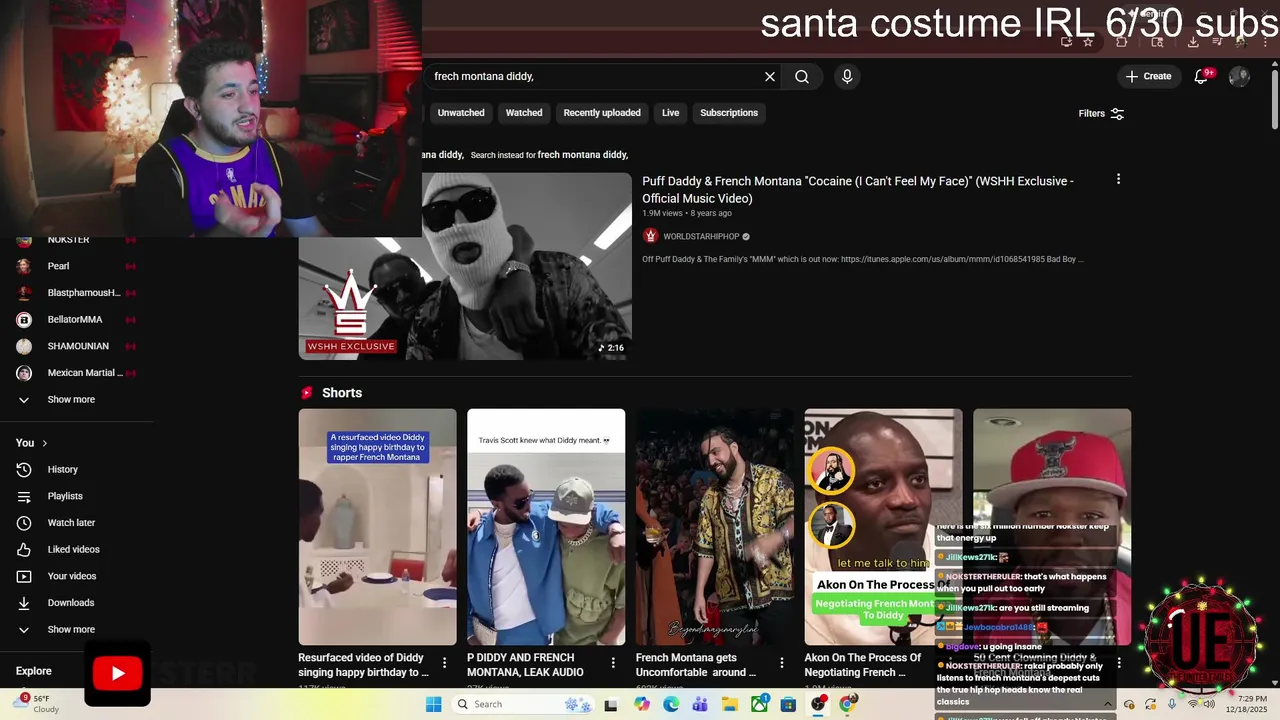This screenshot has width=1280, height=720.
Task: Open options for French Montana gets Uncomfortable short
Action: pos(782,663)
